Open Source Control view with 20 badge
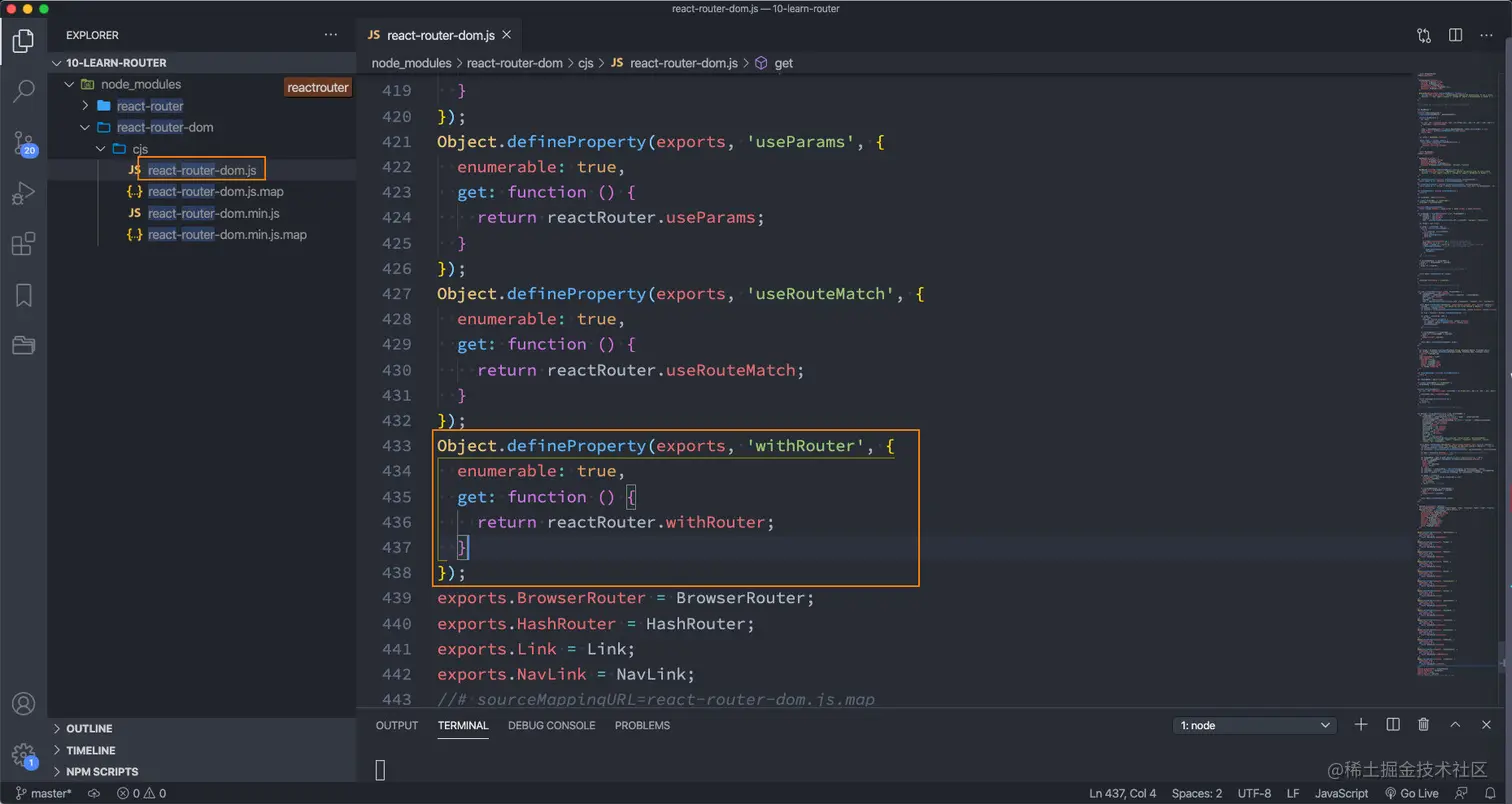The height and width of the screenshot is (804, 1512). [23, 142]
